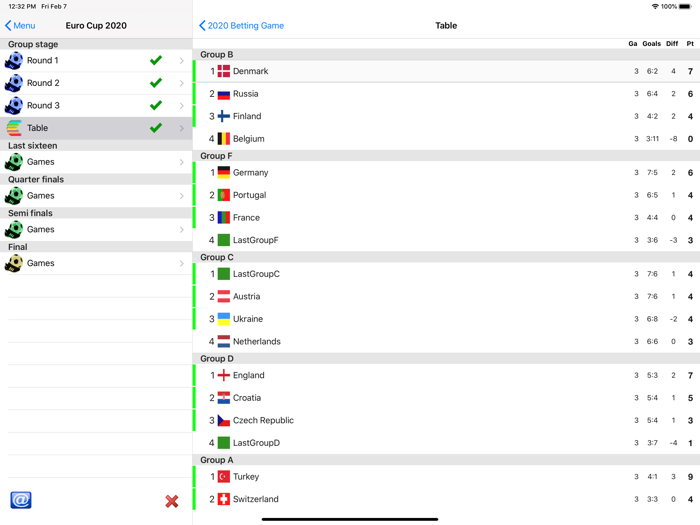
Task: Select the Round 2 label
Action: [43, 83]
